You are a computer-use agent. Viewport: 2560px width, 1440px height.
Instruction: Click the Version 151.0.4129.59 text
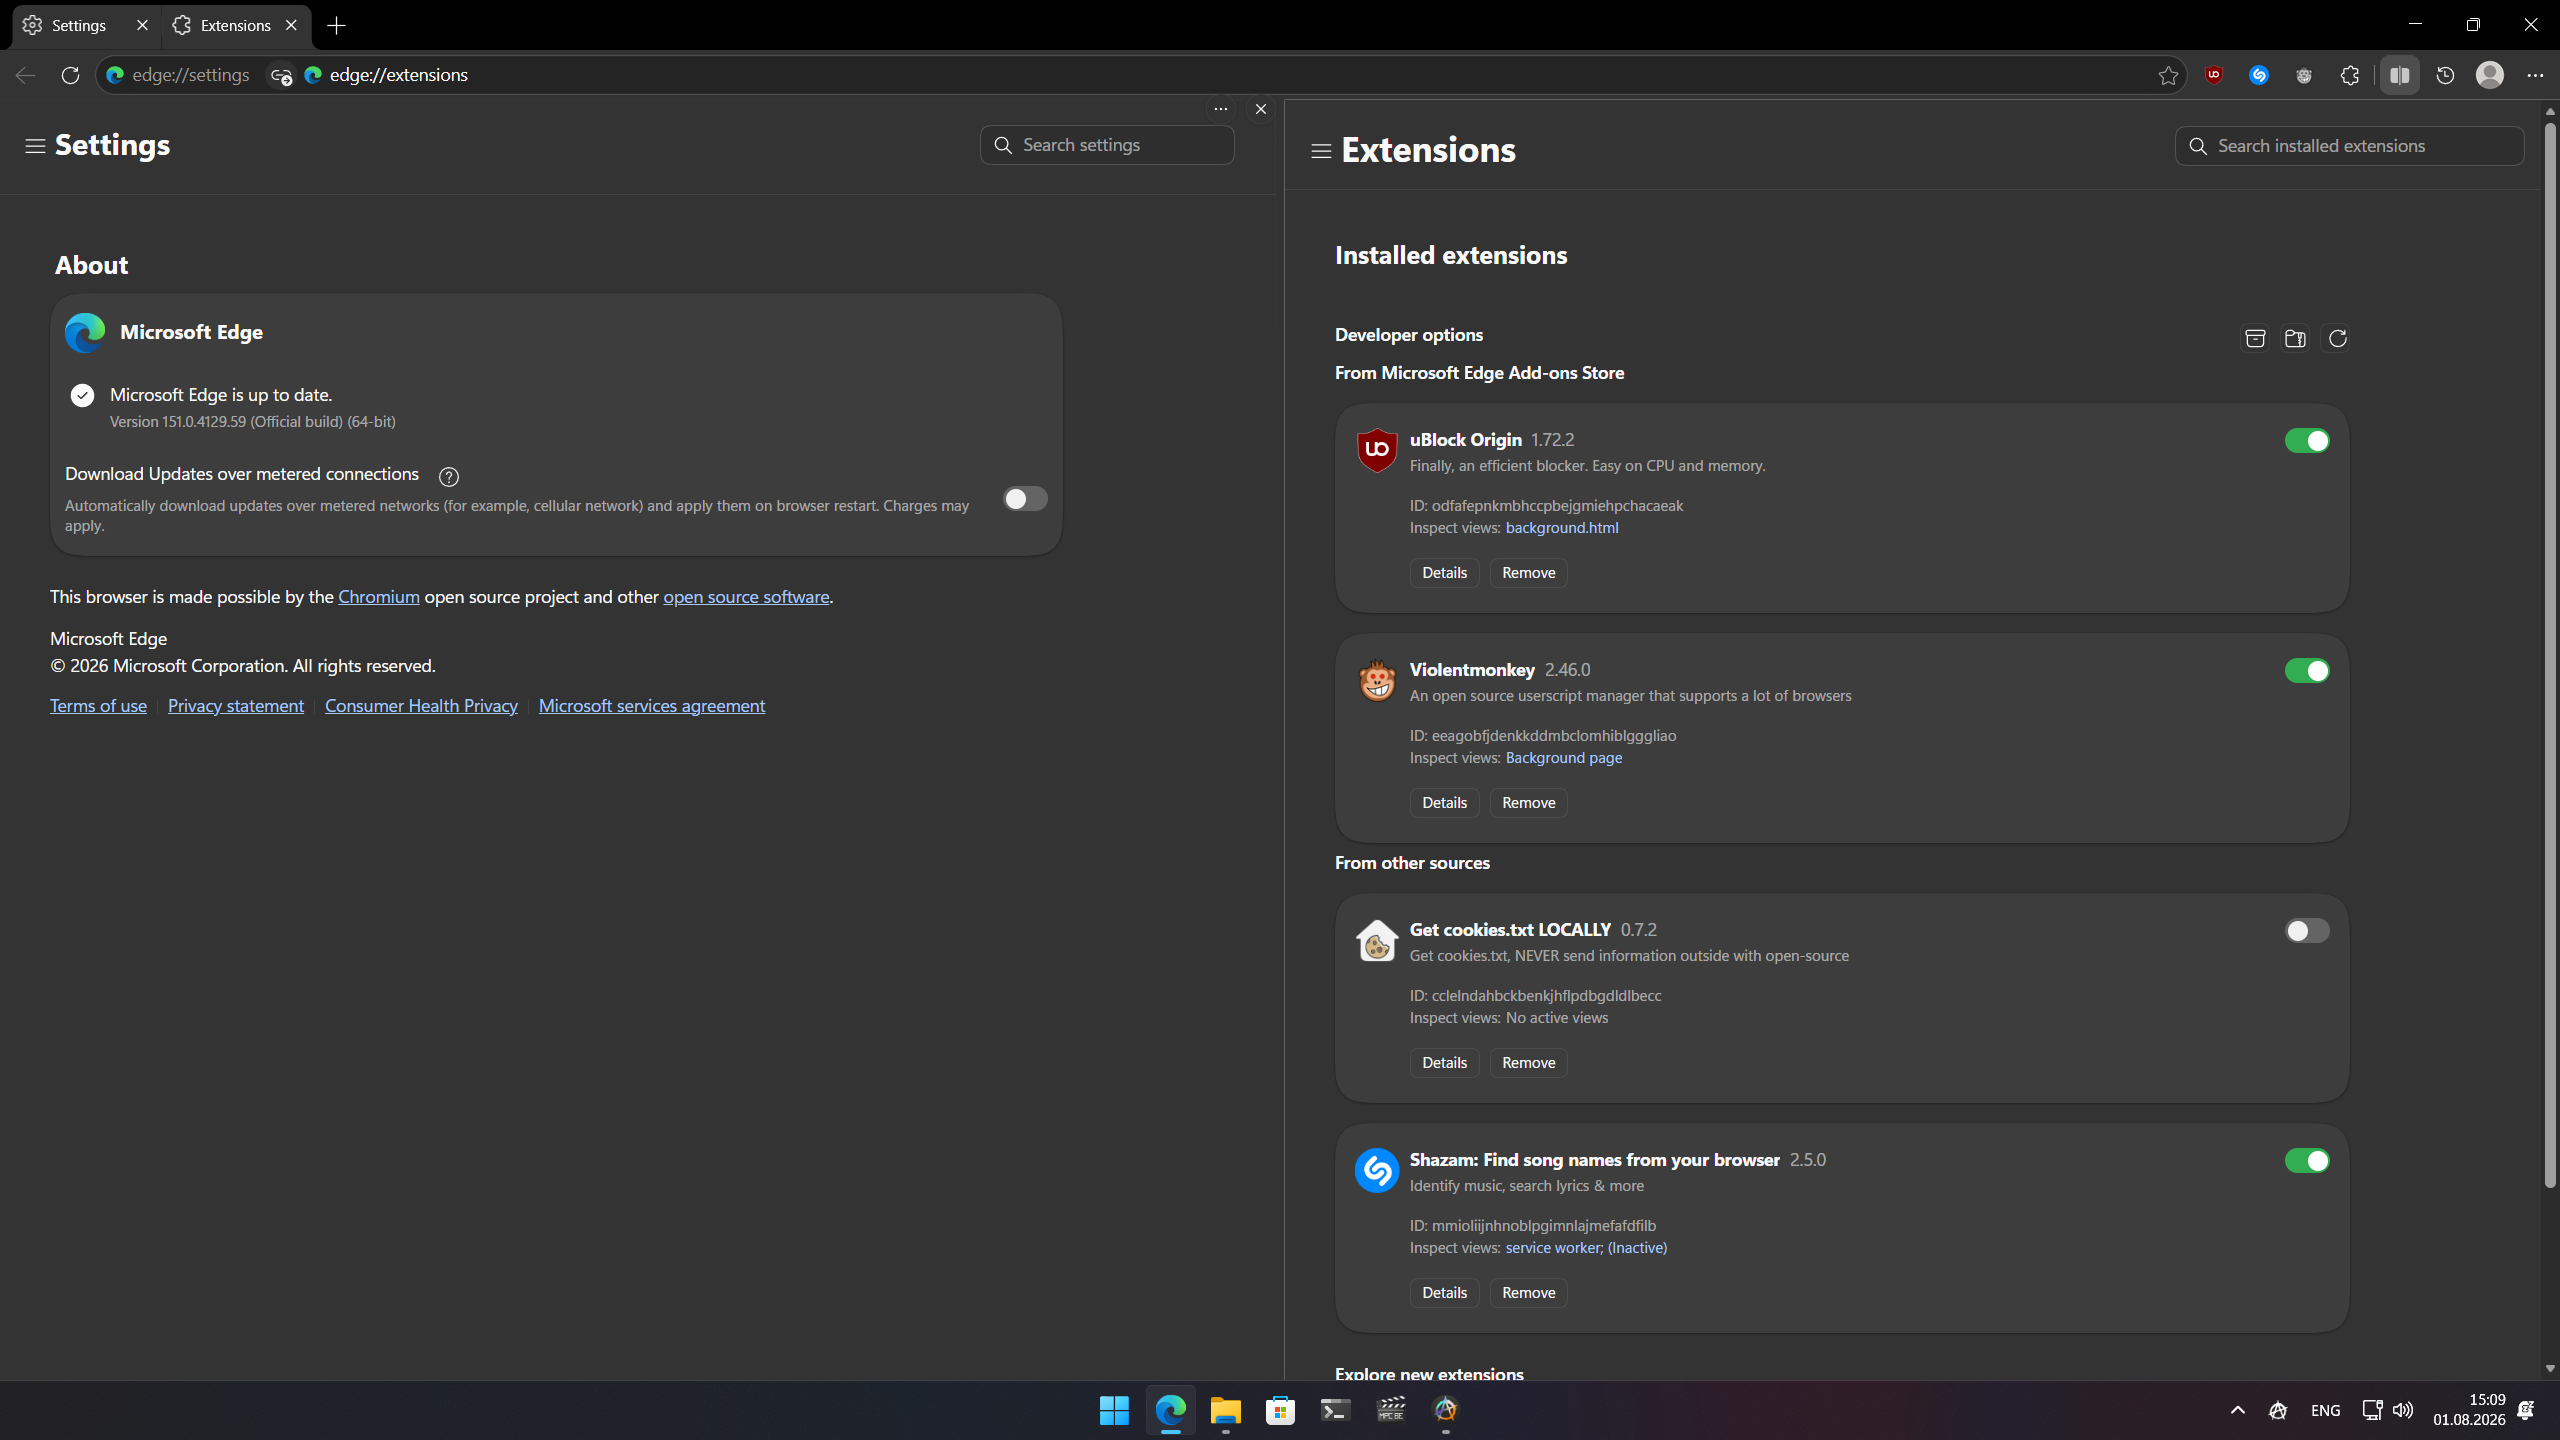[x=253, y=422]
